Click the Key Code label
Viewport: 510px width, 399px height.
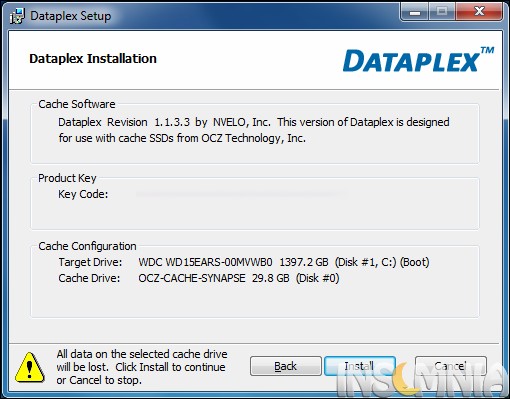[83, 194]
